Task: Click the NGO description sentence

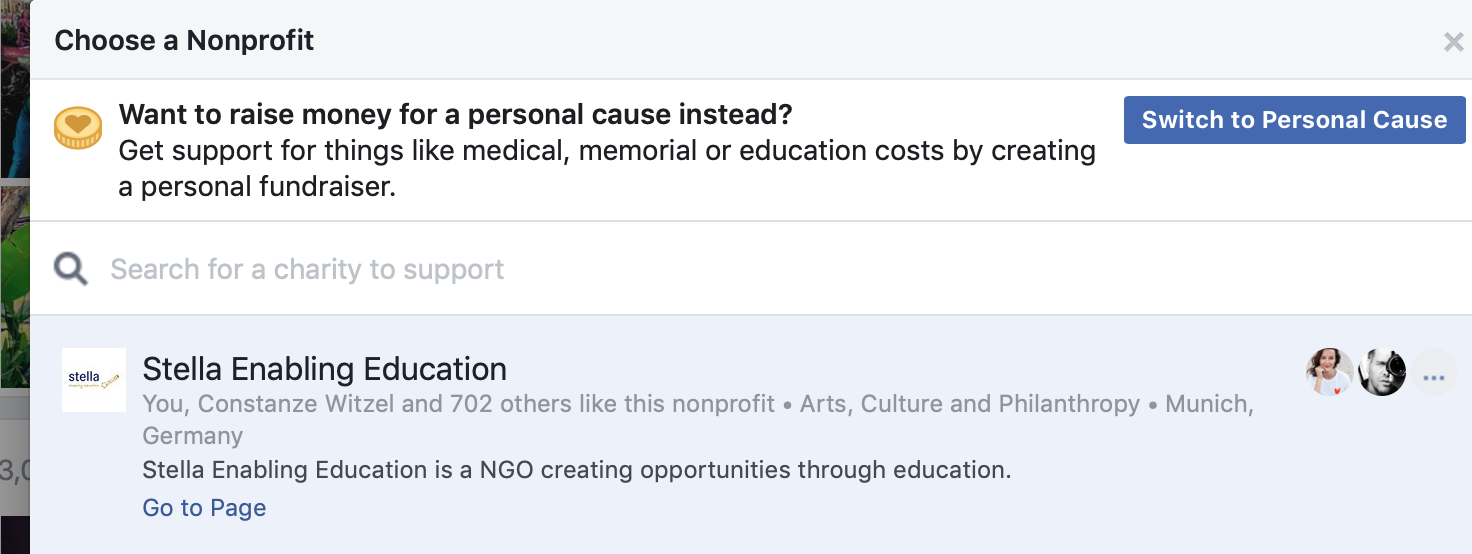Action: (x=576, y=470)
